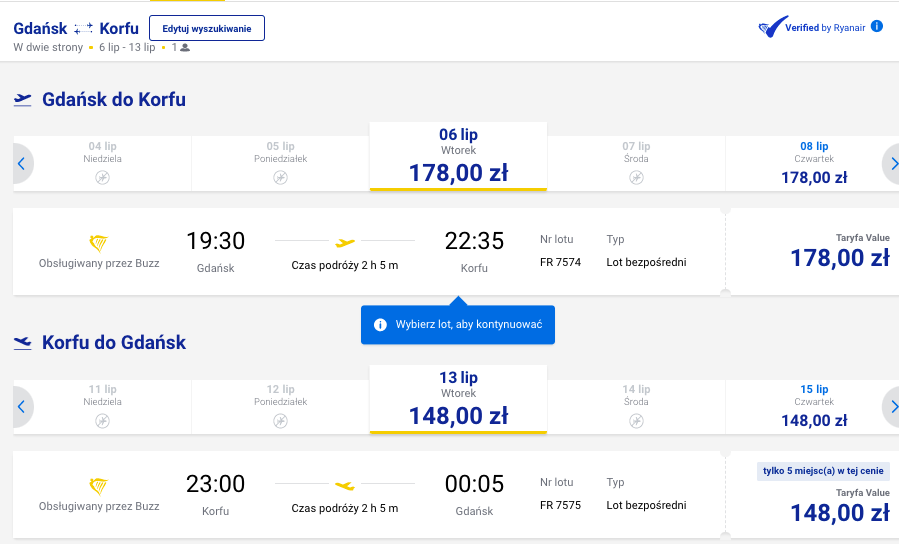
Task: Show earlier return dates with left arrow
Action: [x=22, y=407]
